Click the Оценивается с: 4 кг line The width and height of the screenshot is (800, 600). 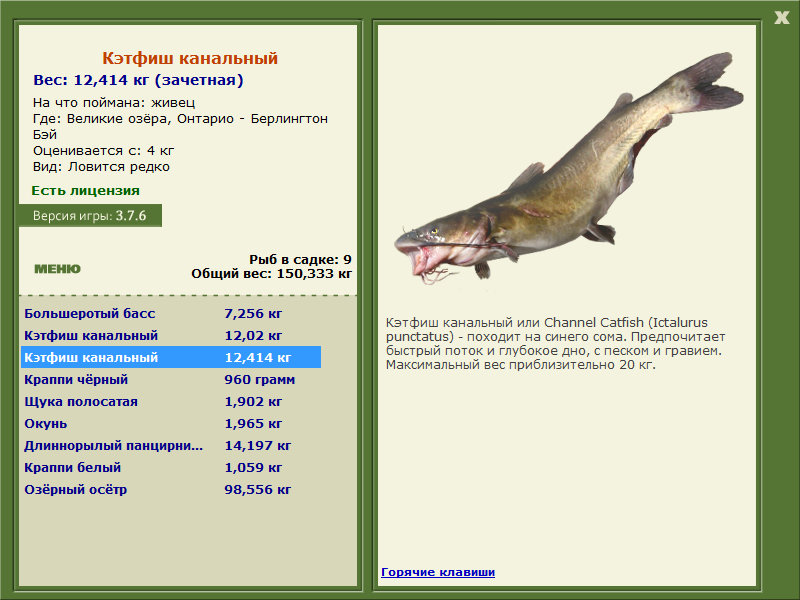coord(104,151)
